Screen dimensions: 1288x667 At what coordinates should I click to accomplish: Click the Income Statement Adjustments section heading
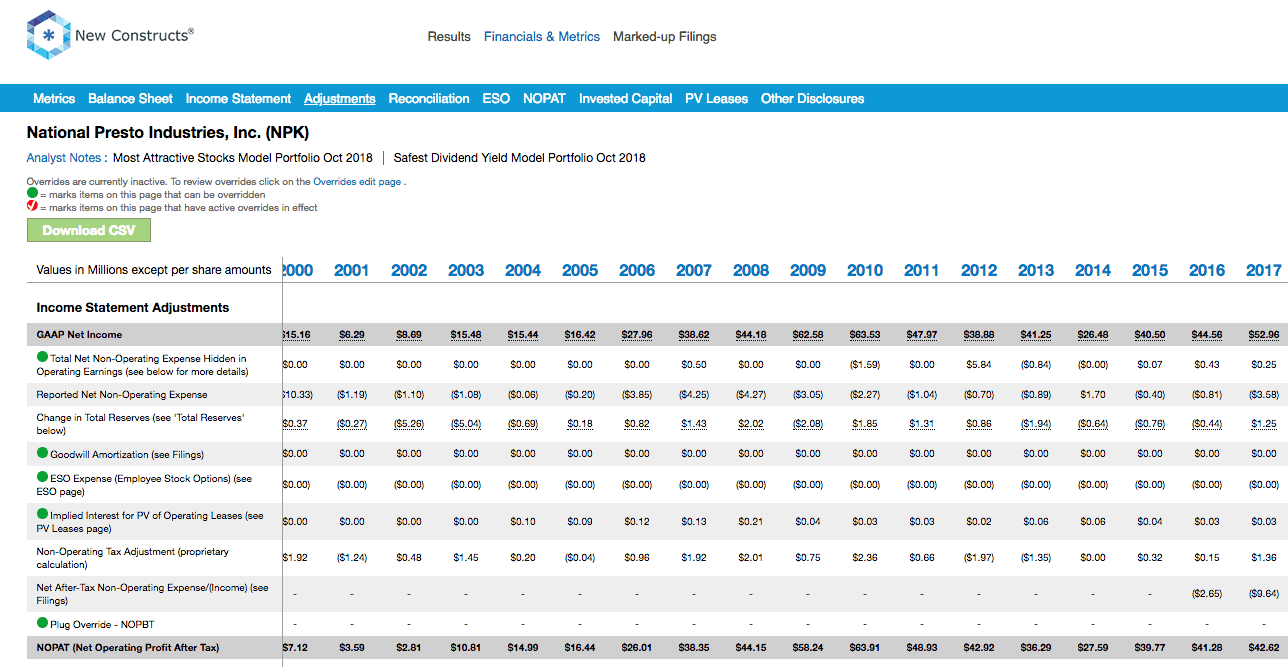[133, 307]
